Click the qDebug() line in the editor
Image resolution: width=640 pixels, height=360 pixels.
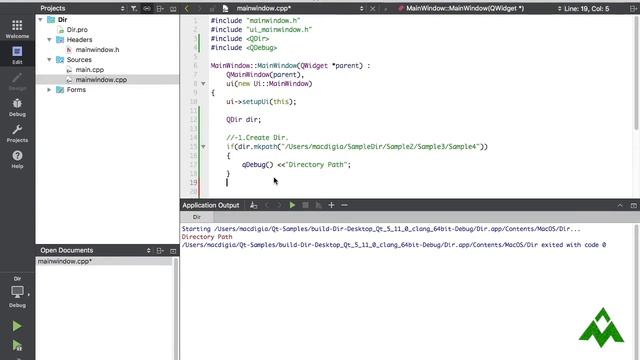[296, 164]
